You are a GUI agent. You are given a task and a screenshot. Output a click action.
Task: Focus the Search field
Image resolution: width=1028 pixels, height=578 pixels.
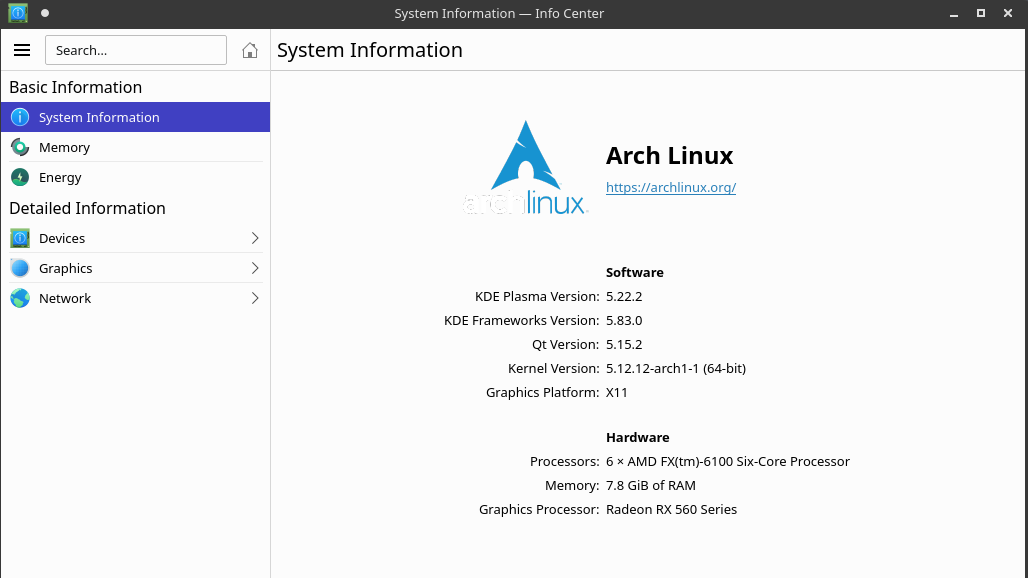point(136,50)
